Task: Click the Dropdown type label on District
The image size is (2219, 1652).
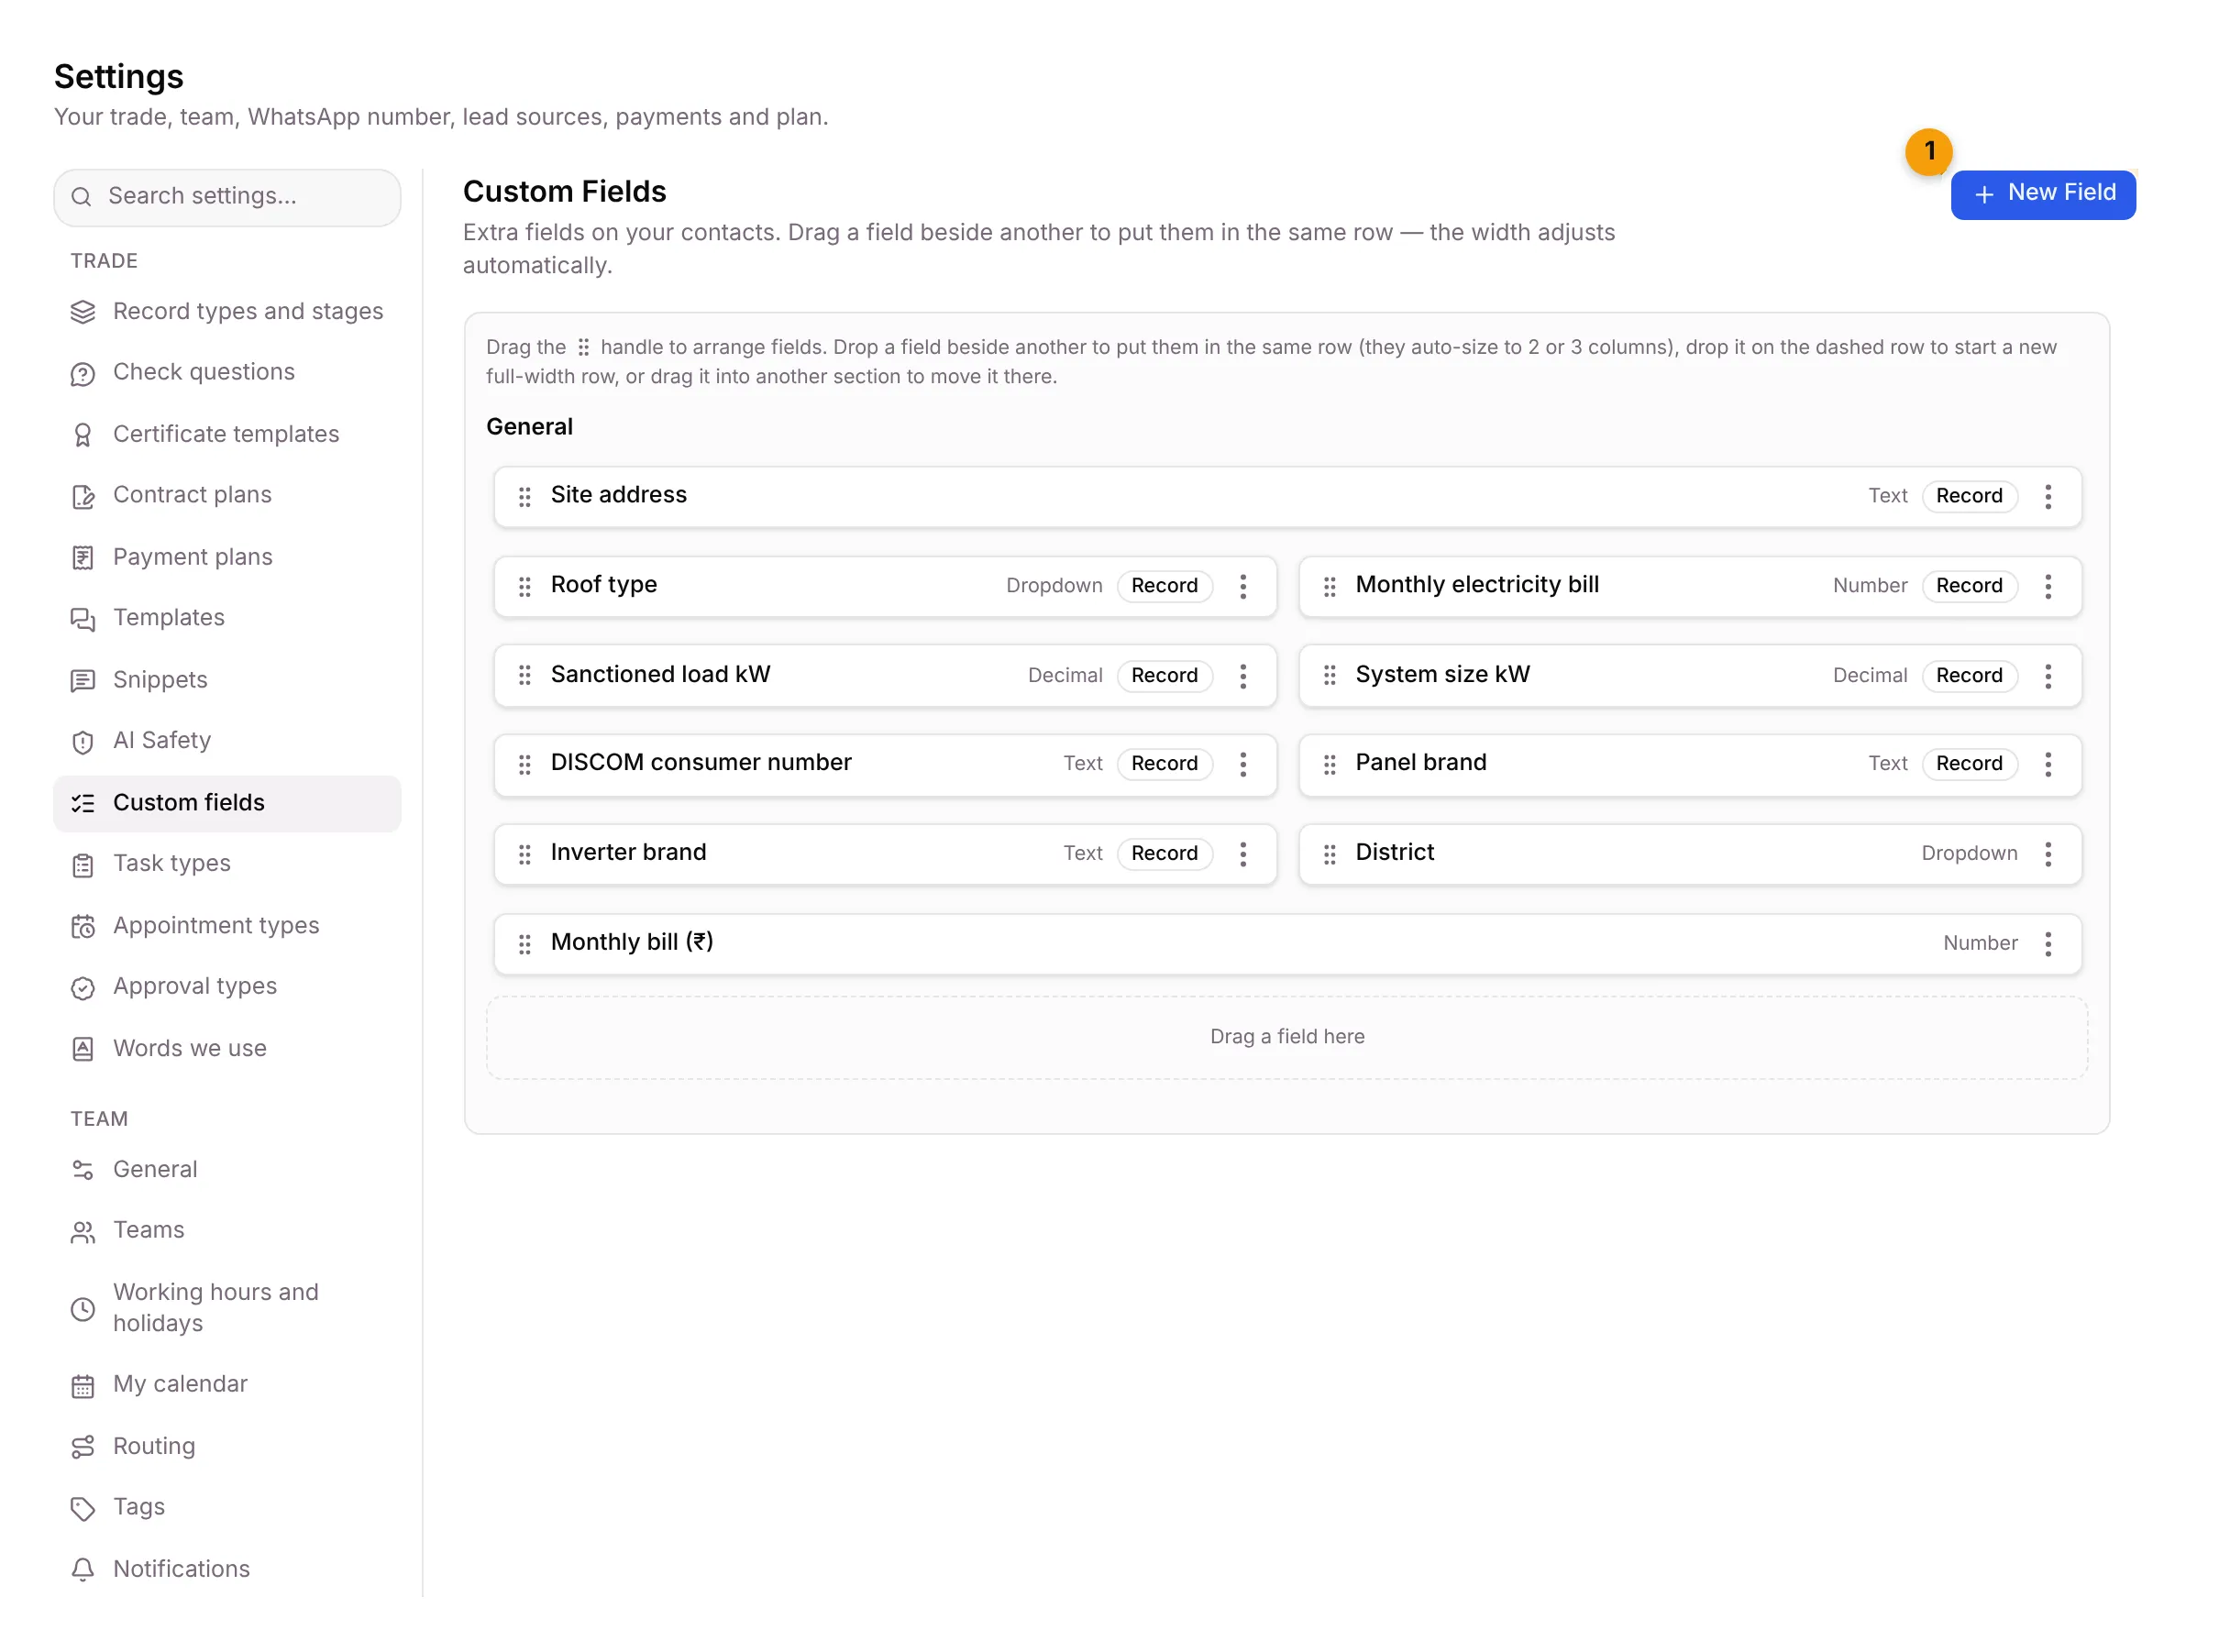Action: pos(1968,854)
